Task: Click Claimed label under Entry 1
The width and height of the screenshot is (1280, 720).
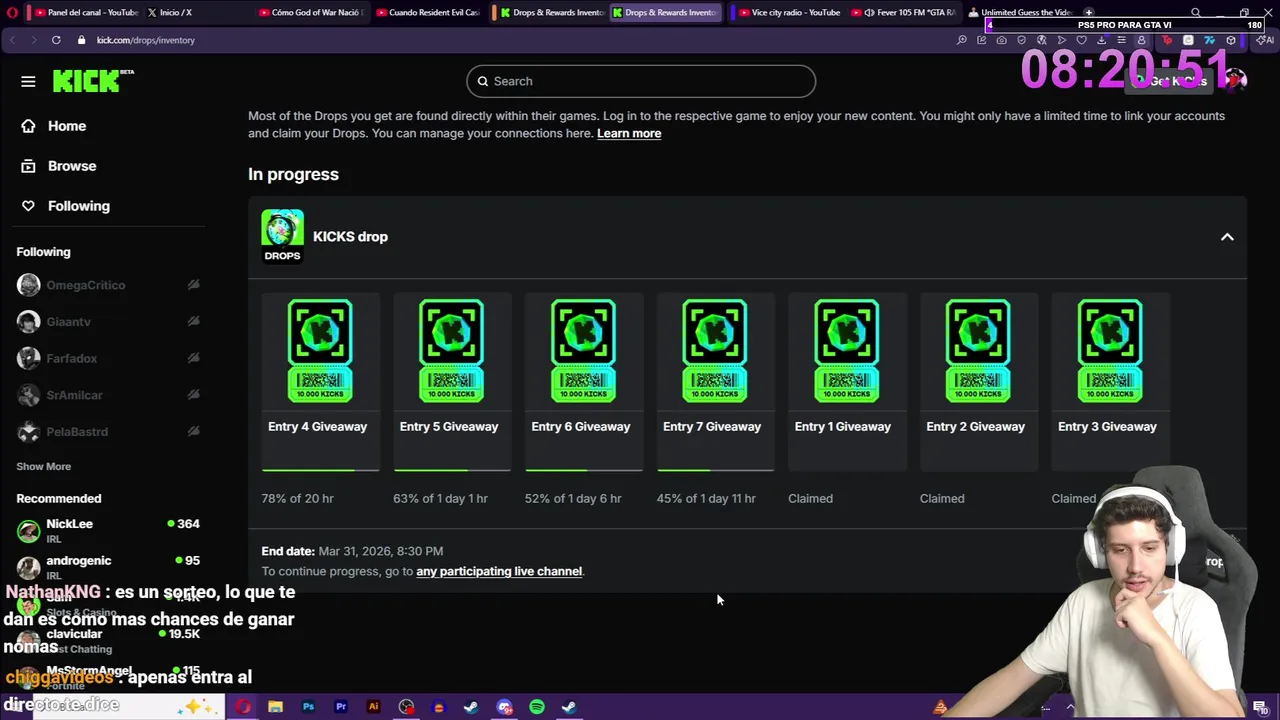Action: coord(810,498)
